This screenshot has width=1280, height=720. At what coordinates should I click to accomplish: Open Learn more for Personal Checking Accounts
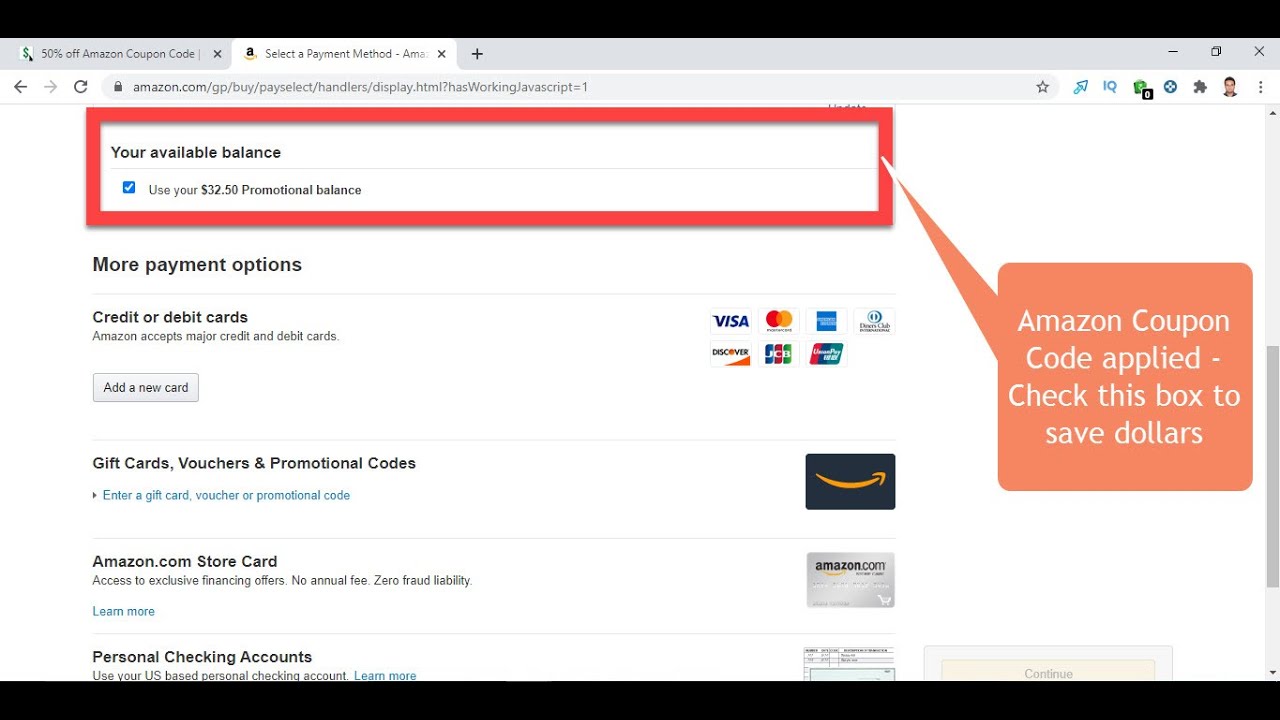pyautogui.click(x=385, y=676)
